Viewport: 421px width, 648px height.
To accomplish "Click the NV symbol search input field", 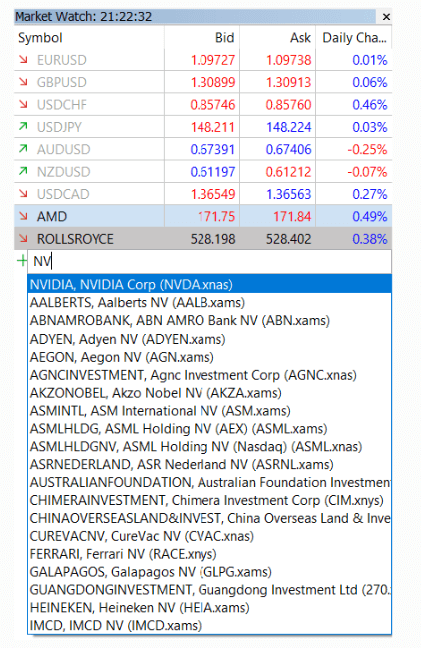I will coord(209,261).
